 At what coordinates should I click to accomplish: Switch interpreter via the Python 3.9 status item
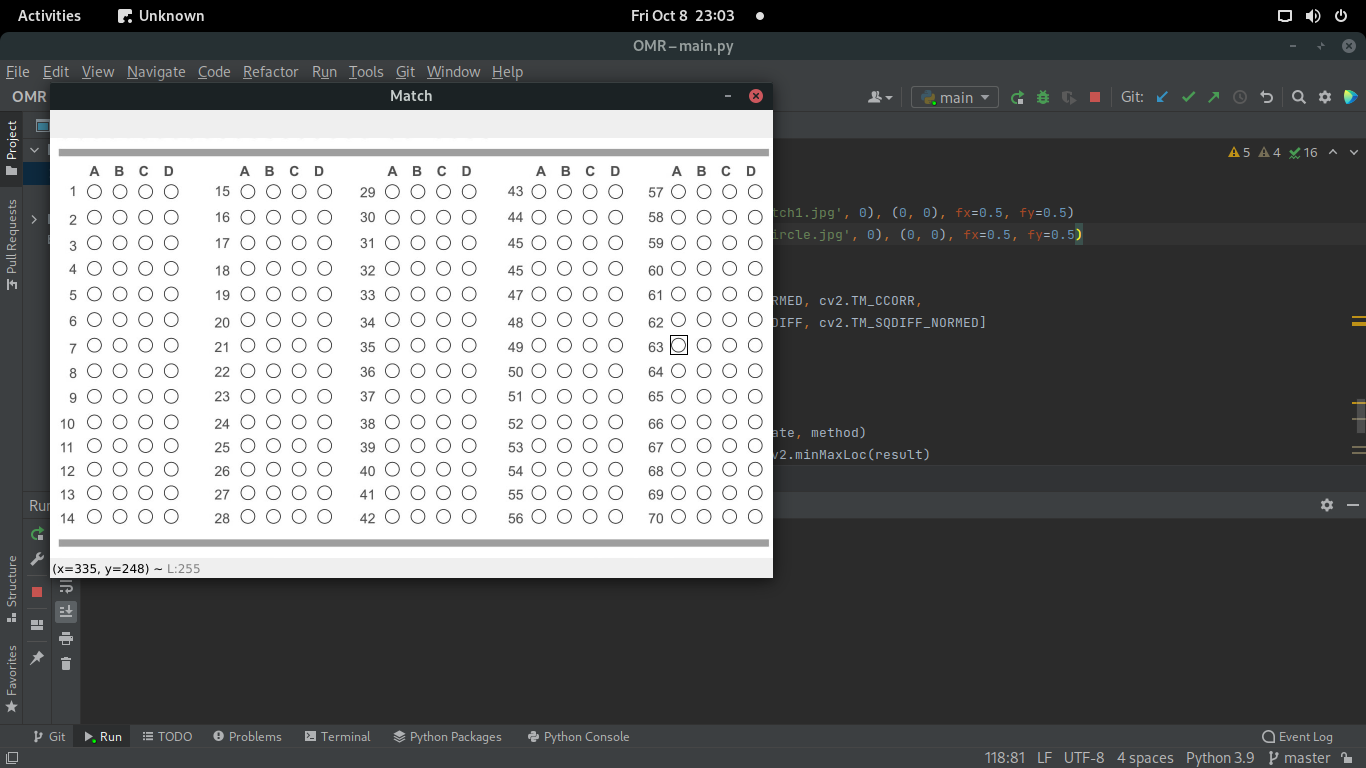click(1220, 758)
